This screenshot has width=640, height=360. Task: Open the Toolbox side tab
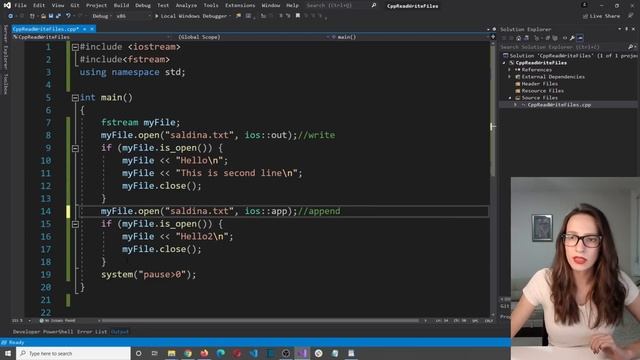pos(5,84)
